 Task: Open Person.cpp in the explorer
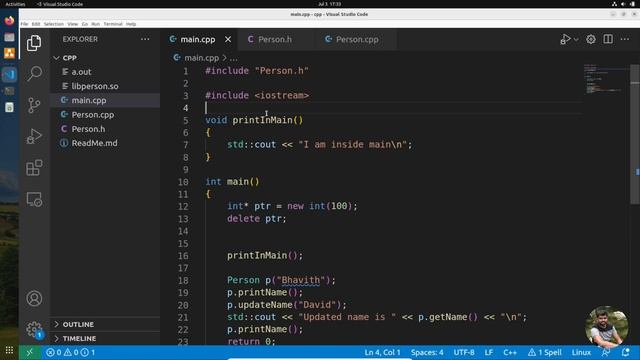click(105, 115)
